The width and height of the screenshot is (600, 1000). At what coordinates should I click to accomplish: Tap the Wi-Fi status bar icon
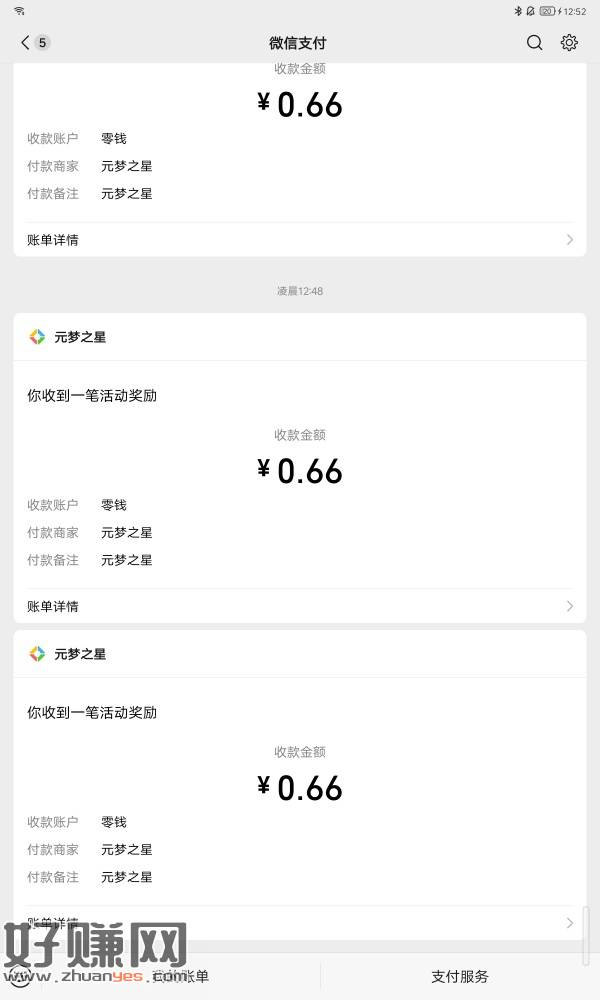tap(19, 11)
